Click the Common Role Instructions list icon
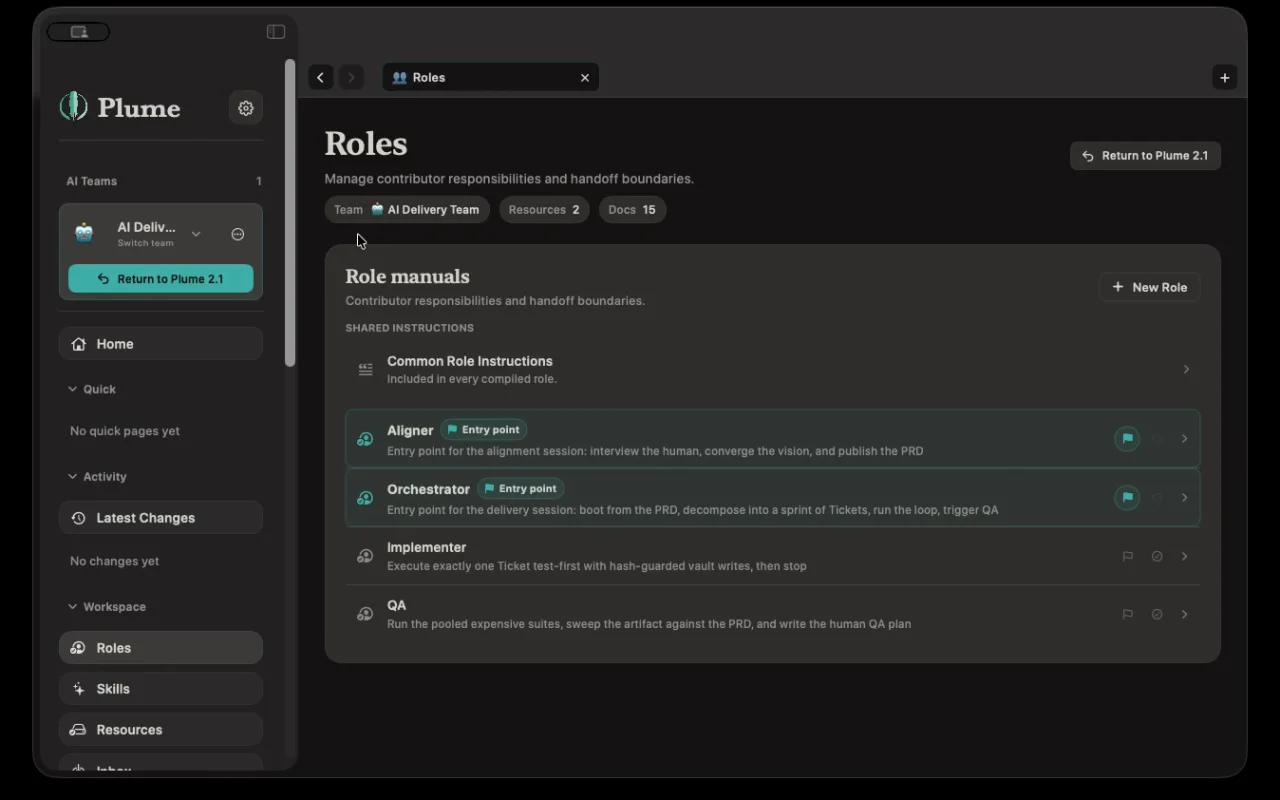Image resolution: width=1280 pixels, height=800 pixels. pos(366,370)
